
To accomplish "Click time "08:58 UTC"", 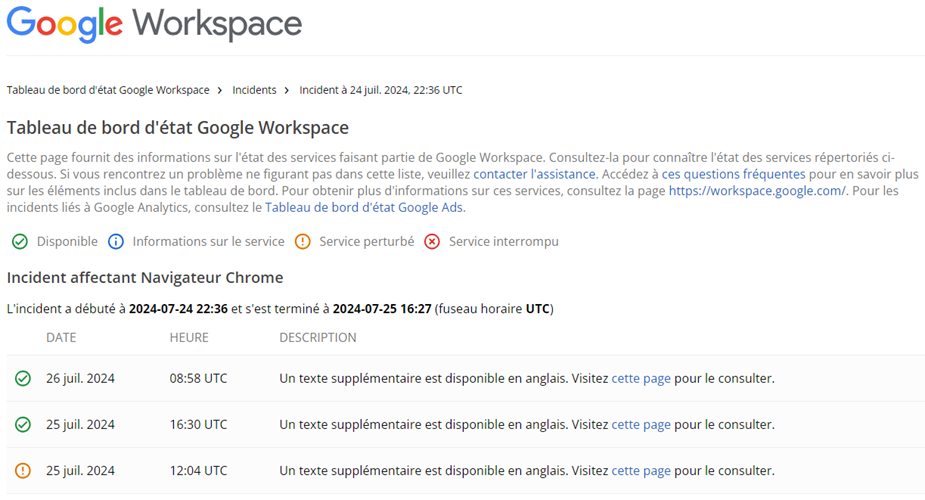I will (x=198, y=379).
